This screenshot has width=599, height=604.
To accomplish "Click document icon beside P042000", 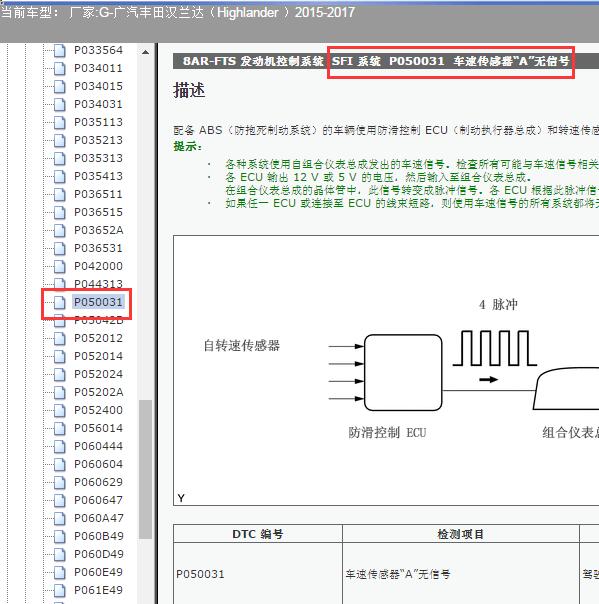I will click(60, 267).
